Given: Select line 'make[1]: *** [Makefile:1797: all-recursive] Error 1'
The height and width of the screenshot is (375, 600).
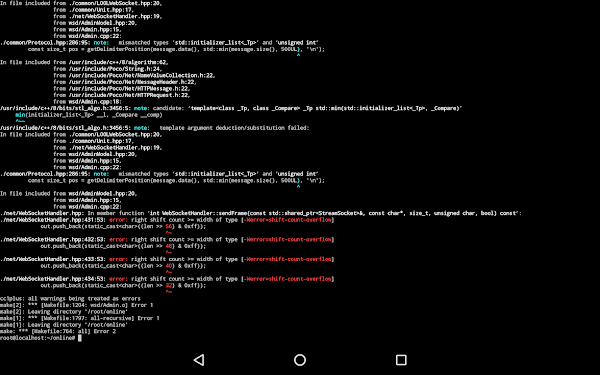Looking at the screenshot, I should pyautogui.click(x=80, y=318).
